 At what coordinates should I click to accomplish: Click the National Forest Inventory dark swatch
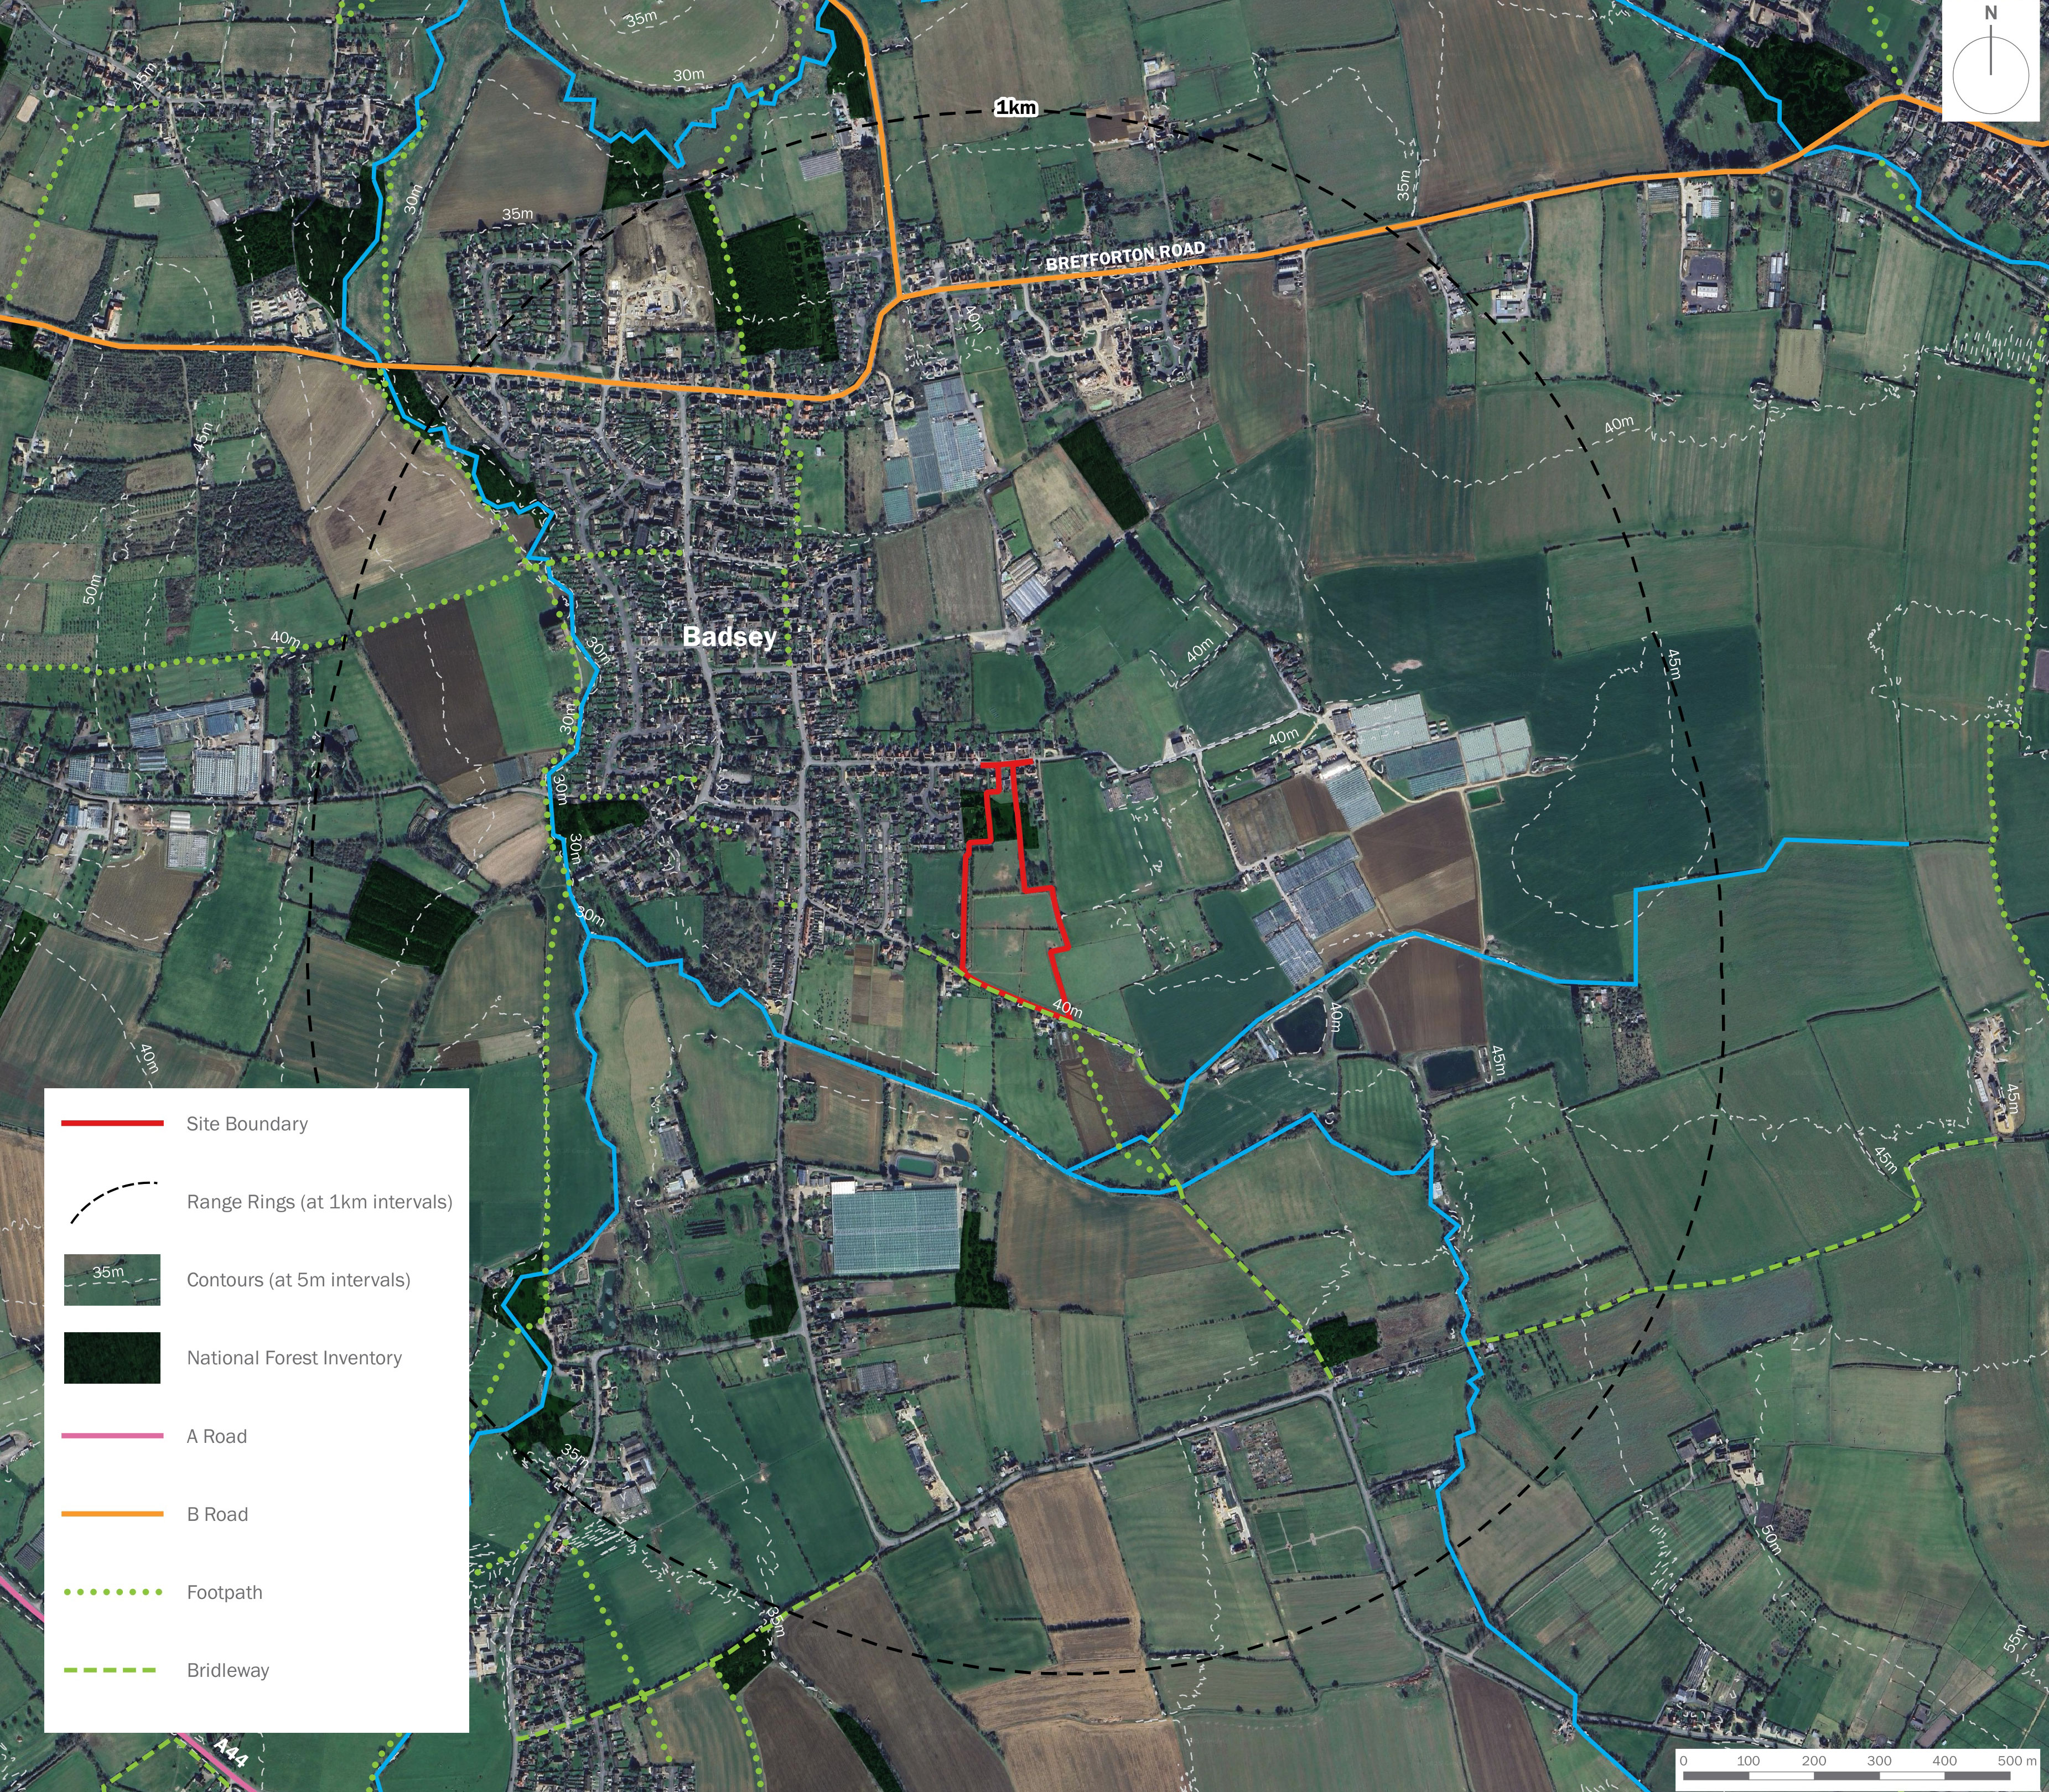pos(112,1357)
